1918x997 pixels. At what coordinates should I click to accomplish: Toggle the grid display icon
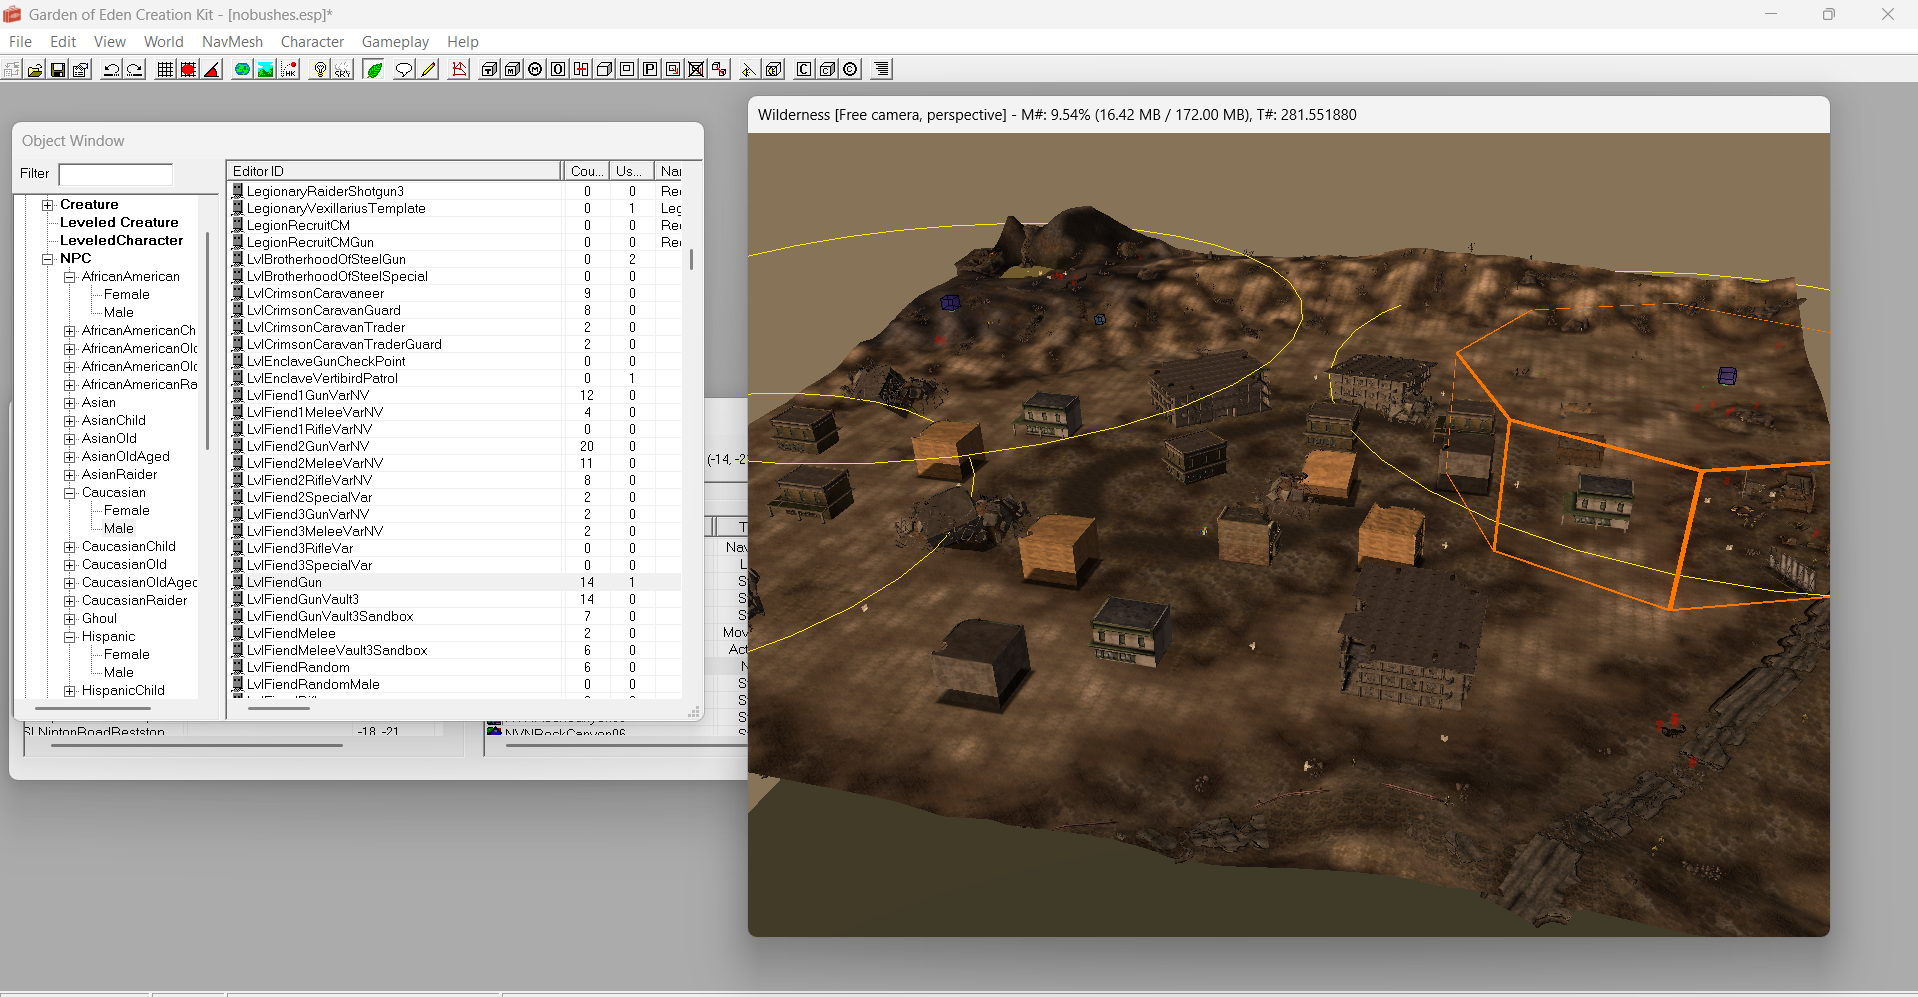pyautogui.click(x=166, y=69)
